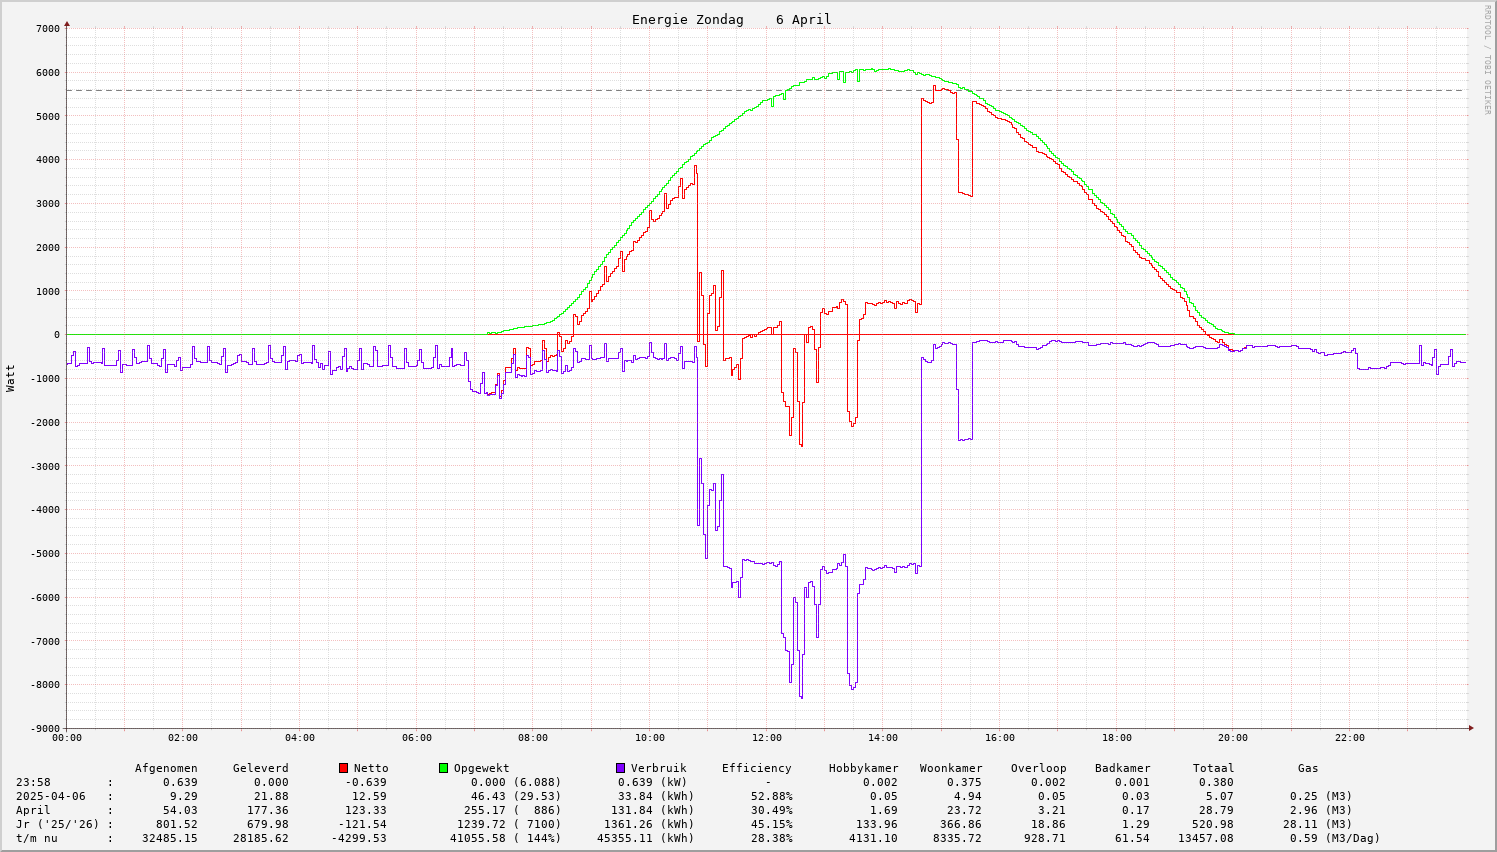The image size is (1497, 852).
Task: Click the red Netto legend swatch
Action: (x=343, y=768)
